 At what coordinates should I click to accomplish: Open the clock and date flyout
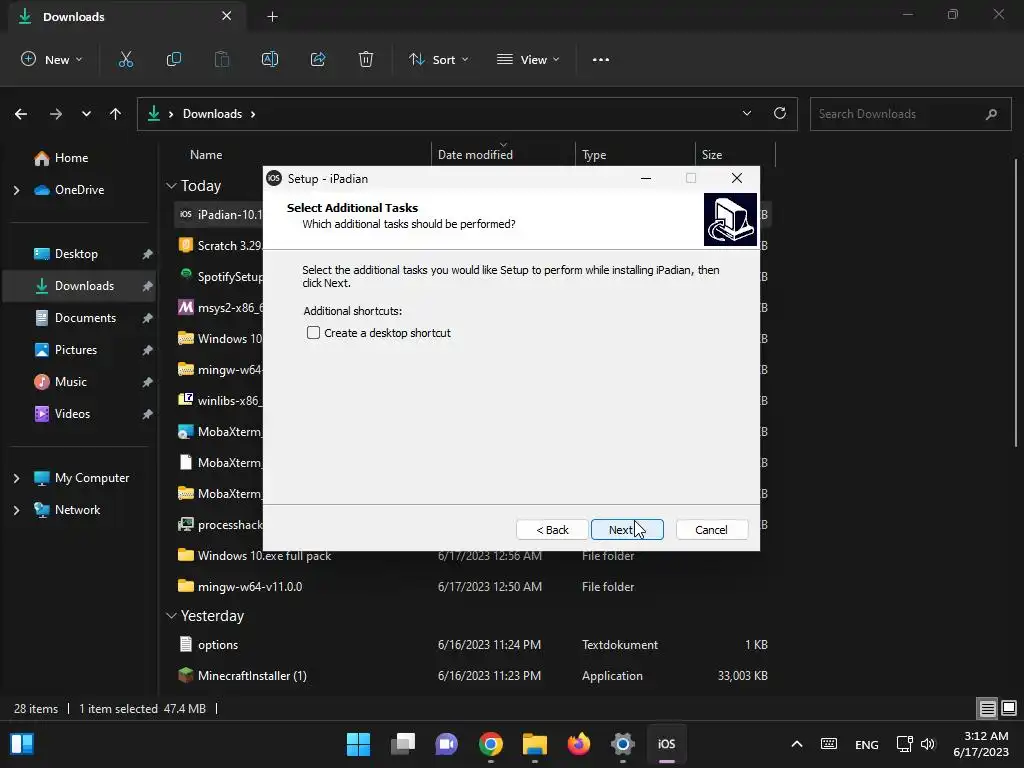click(981, 744)
